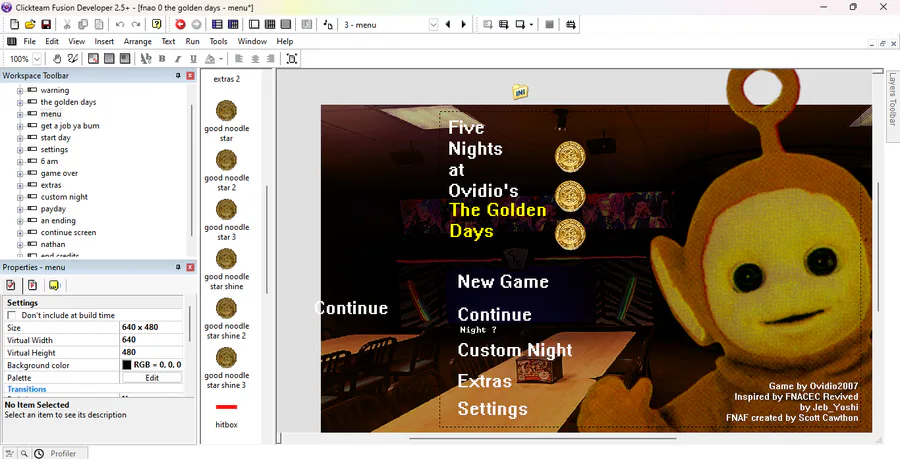
Task: Undo the last action
Action: tap(120, 25)
